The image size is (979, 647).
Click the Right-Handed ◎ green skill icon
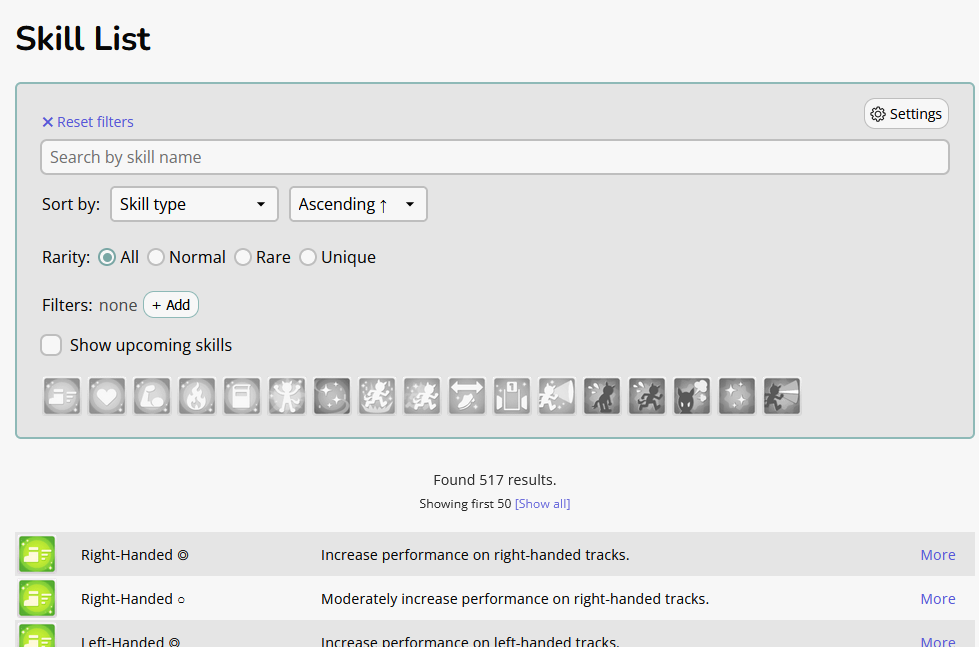[37, 554]
